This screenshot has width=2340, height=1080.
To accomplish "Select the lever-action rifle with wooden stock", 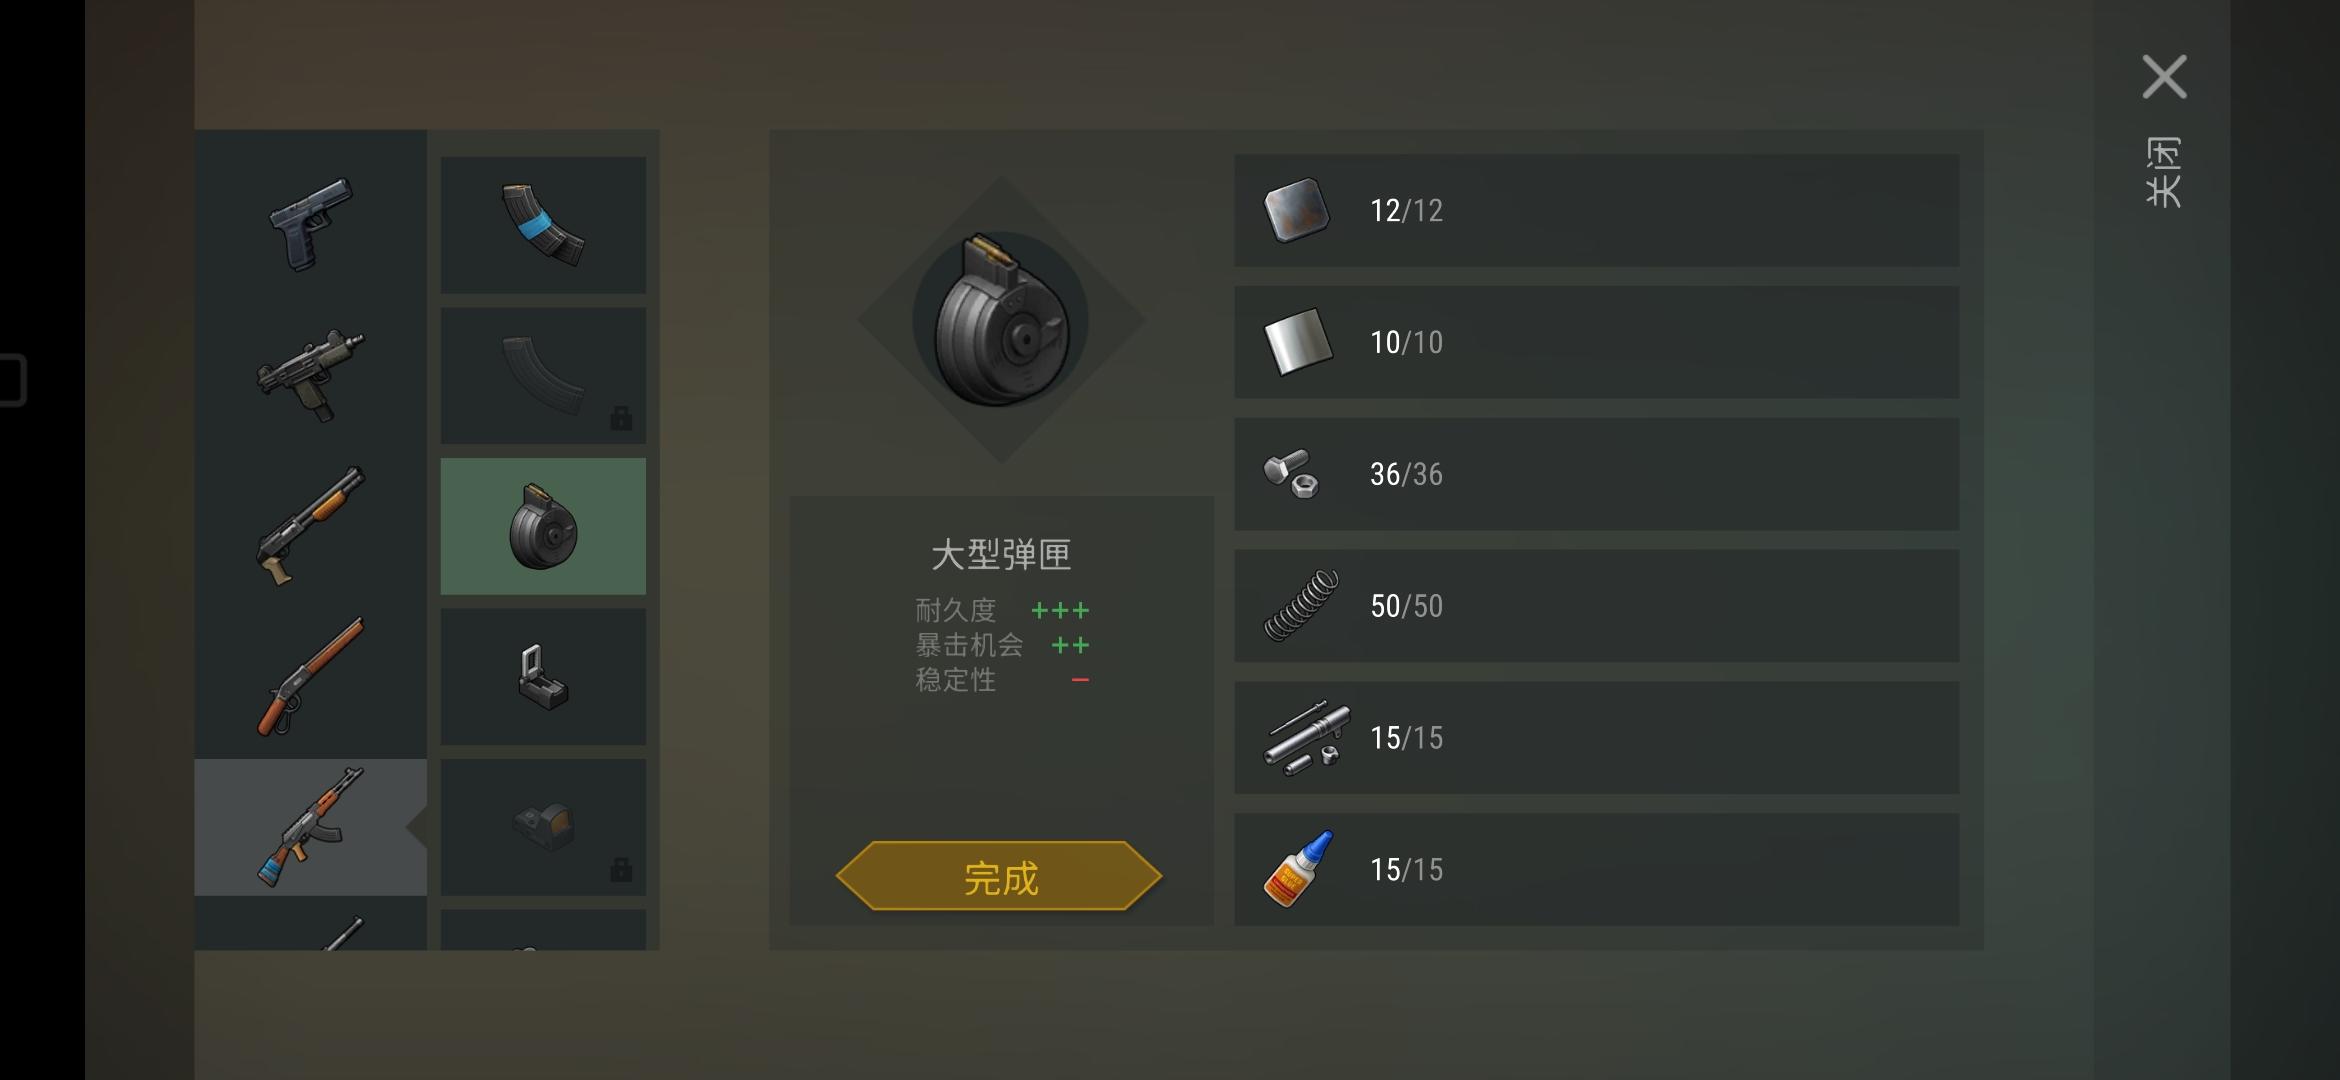I will click(x=311, y=676).
